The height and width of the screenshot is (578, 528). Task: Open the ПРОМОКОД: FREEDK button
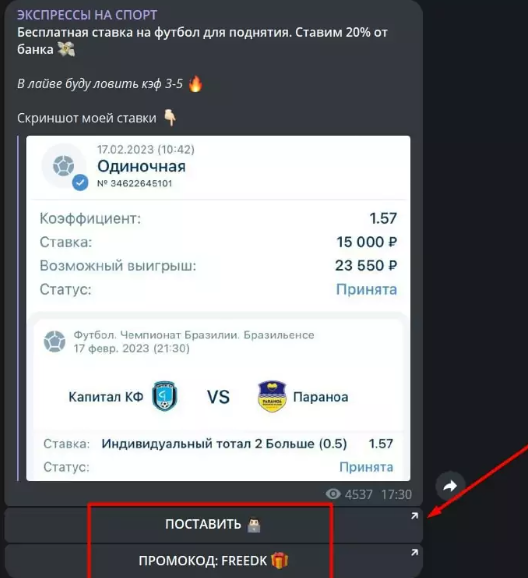(x=213, y=561)
